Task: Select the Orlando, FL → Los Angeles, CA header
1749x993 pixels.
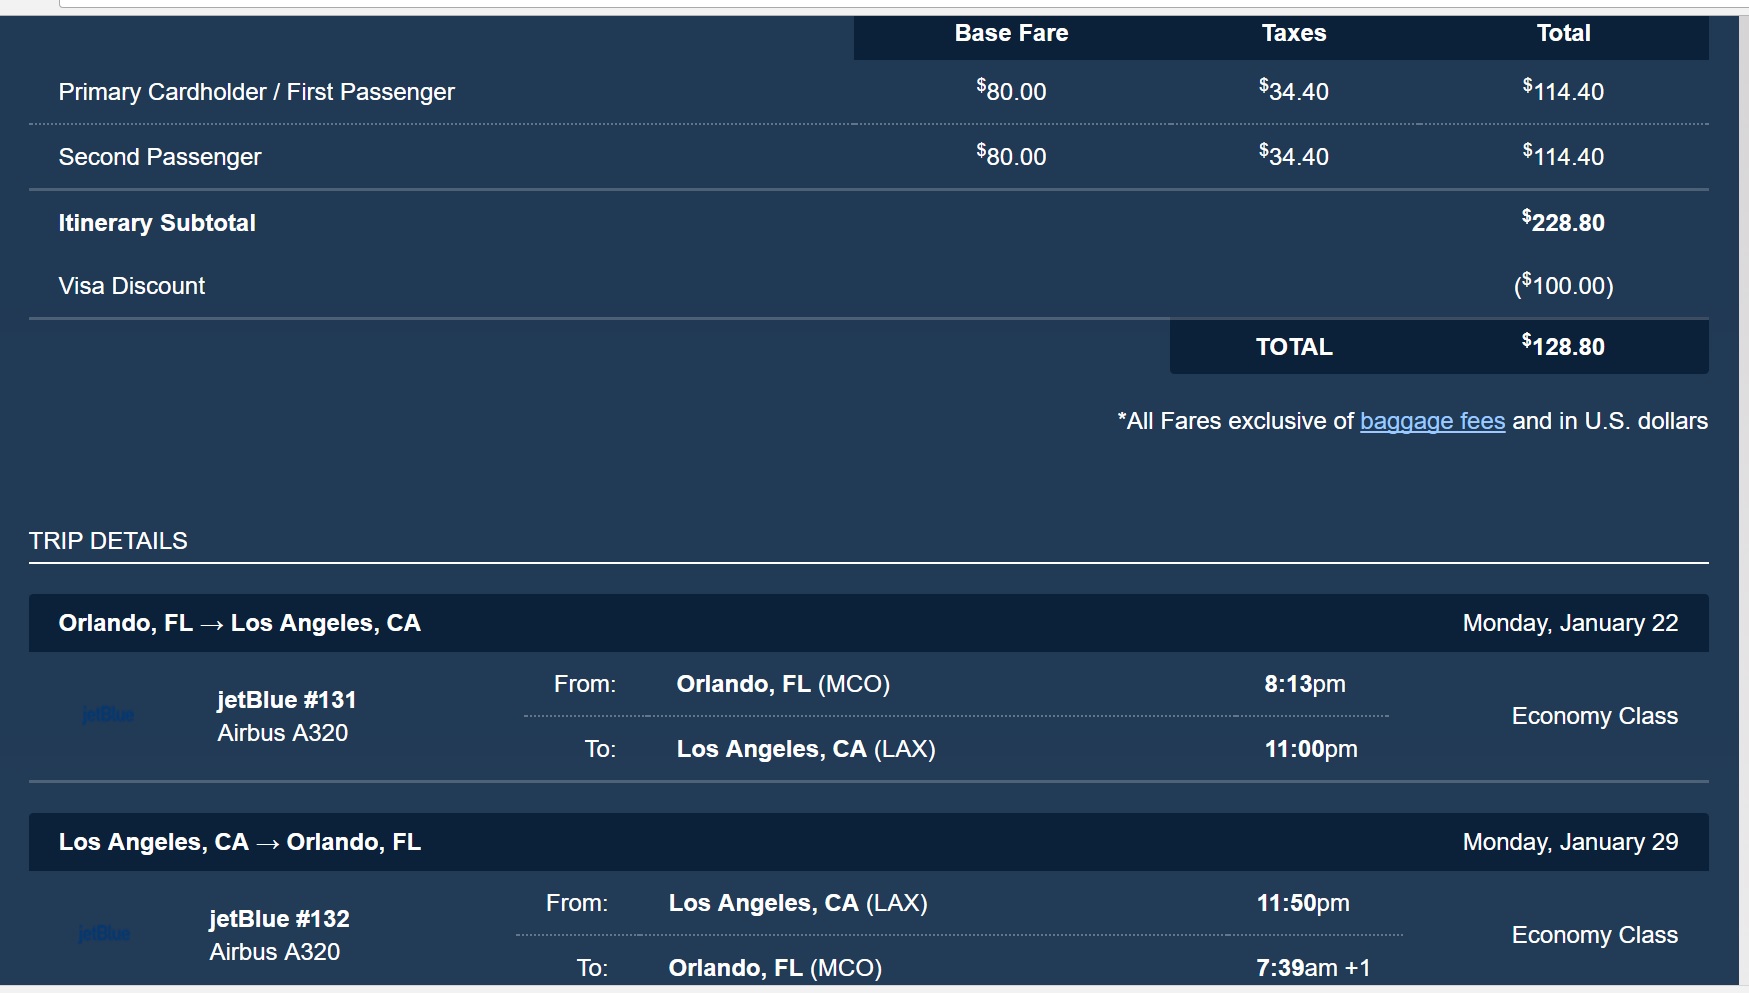Action: tap(239, 623)
